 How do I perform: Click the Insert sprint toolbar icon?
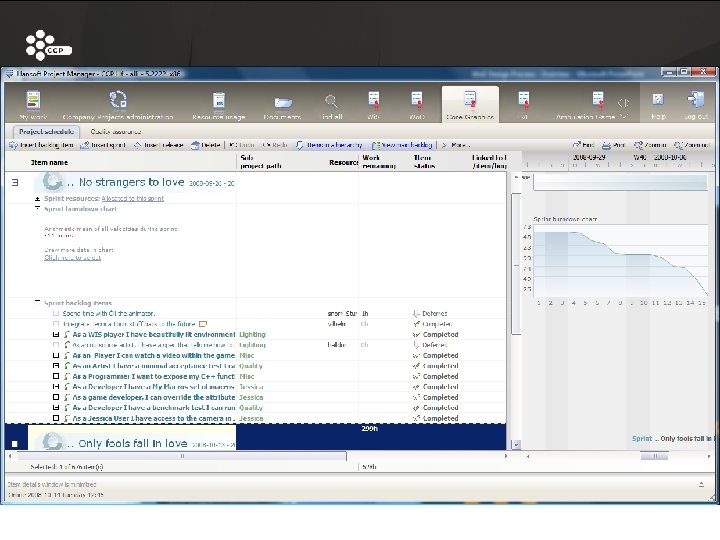[84, 145]
